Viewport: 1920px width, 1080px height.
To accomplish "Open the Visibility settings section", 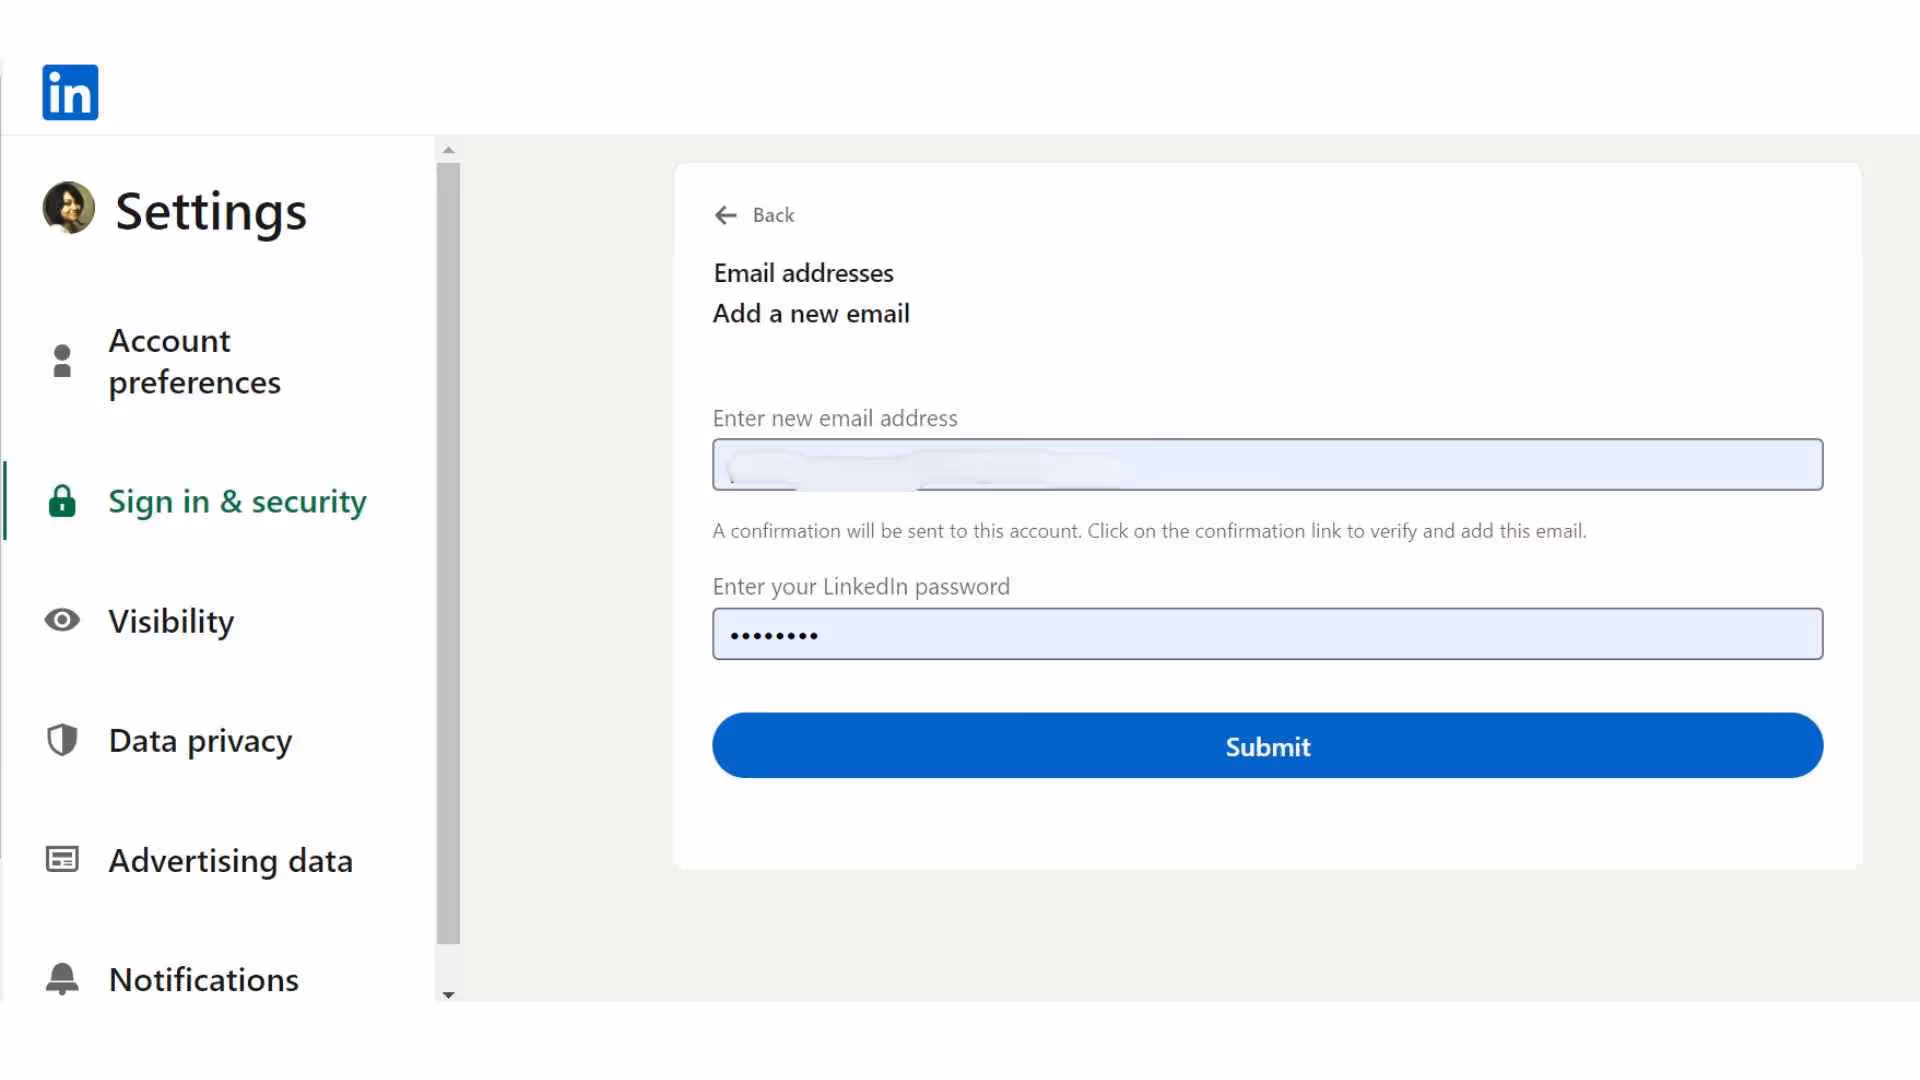I will [x=171, y=621].
